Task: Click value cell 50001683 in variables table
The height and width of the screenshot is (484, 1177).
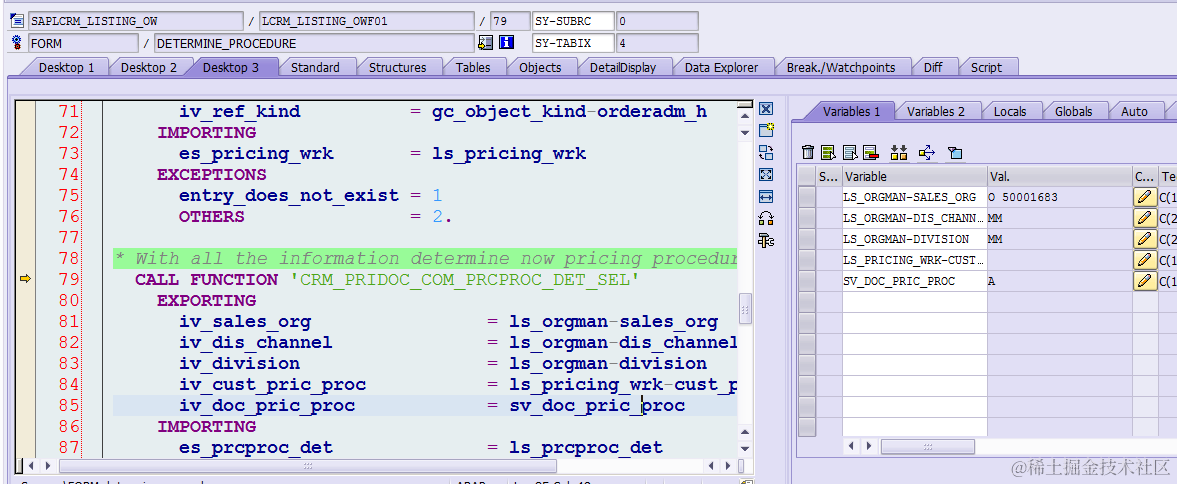Action: (1059, 197)
